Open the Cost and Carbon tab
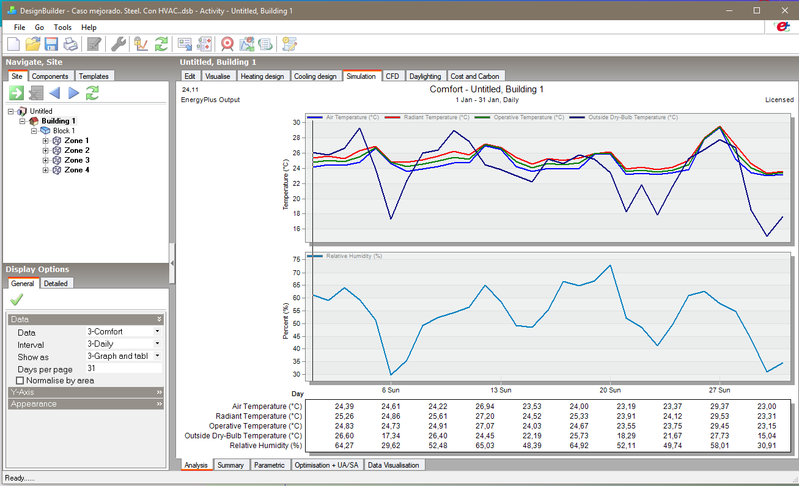The image size is (799, 486). click(x=475, y=76)
